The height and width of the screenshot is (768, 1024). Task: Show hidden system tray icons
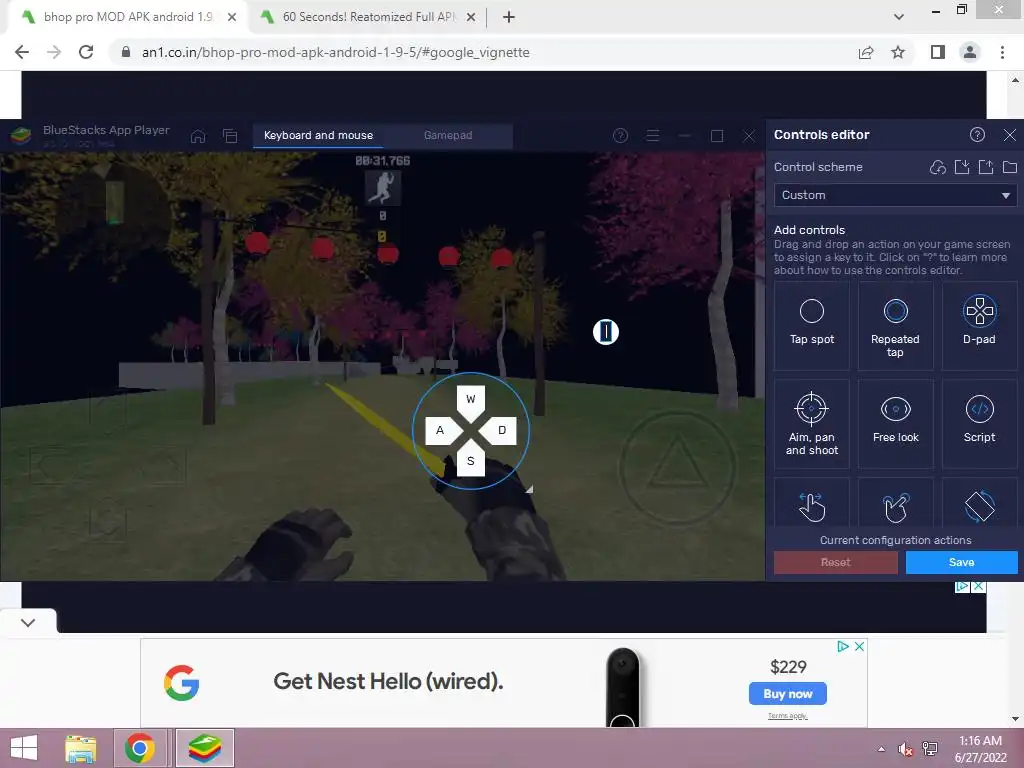882,749
